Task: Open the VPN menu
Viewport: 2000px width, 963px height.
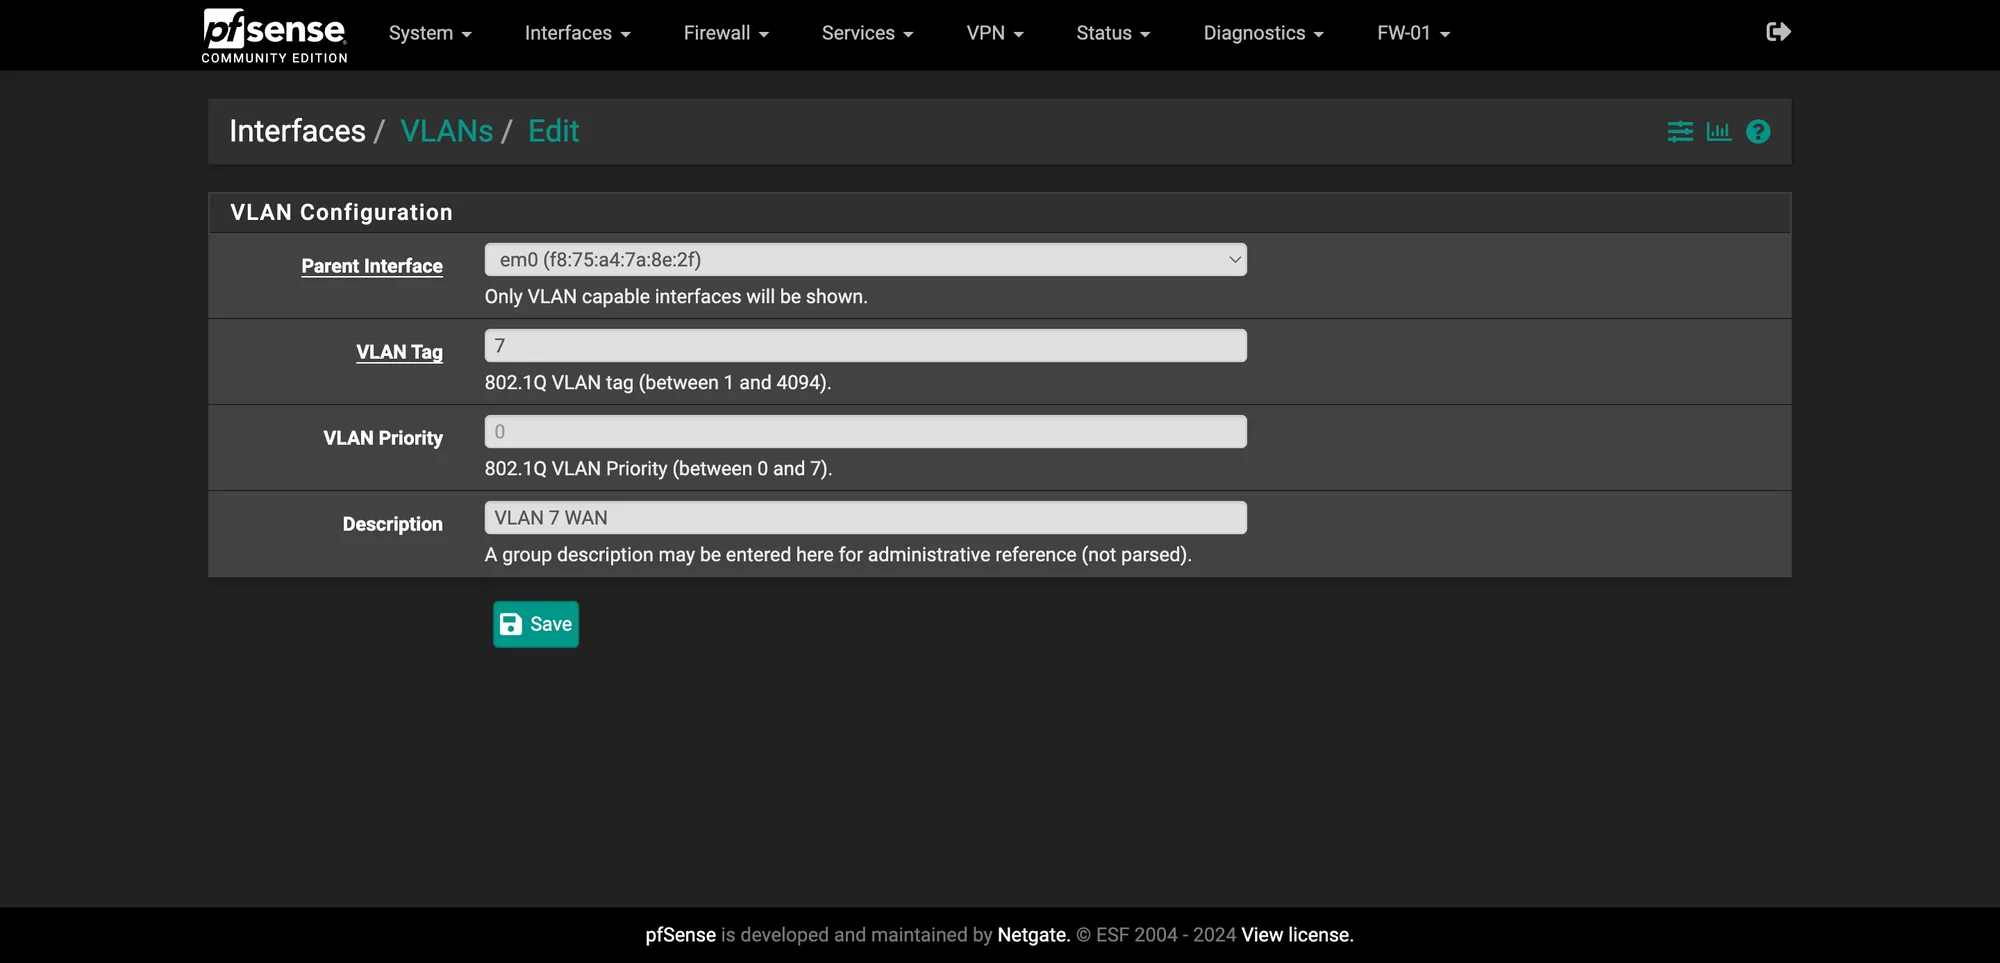Action: [995, 33]
